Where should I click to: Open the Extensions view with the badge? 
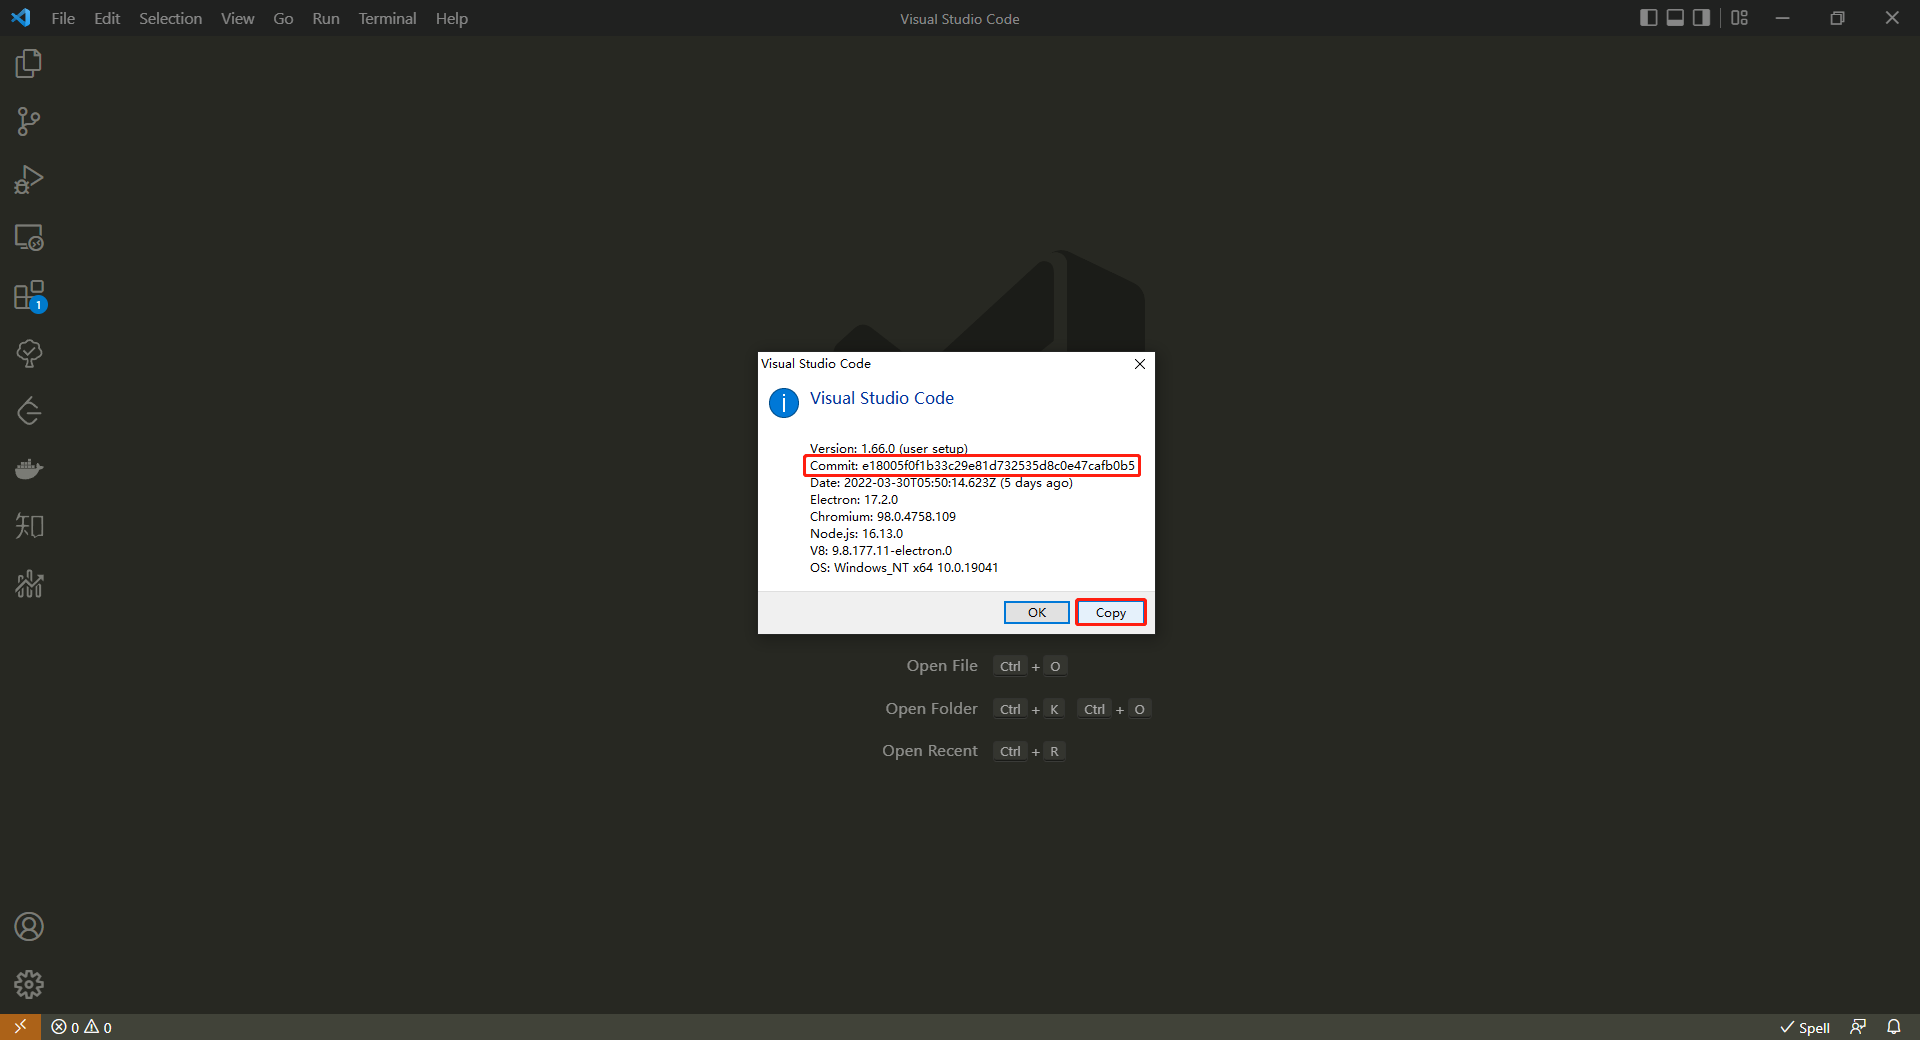coord(28,296)
